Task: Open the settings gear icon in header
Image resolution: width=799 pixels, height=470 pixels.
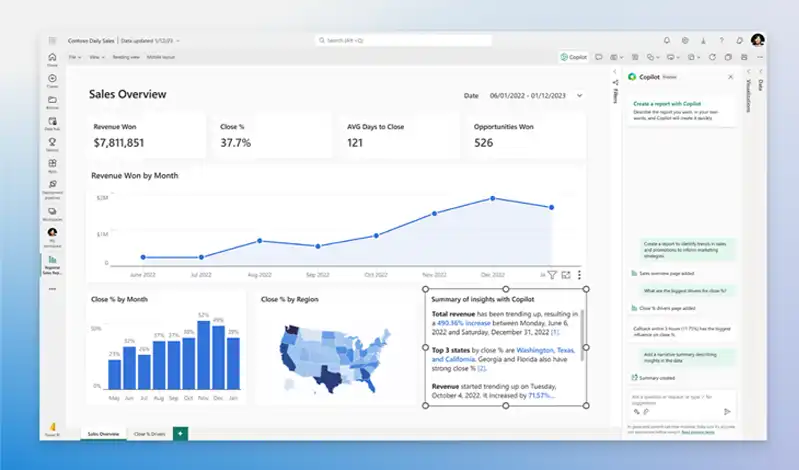Action: [685, 40]
